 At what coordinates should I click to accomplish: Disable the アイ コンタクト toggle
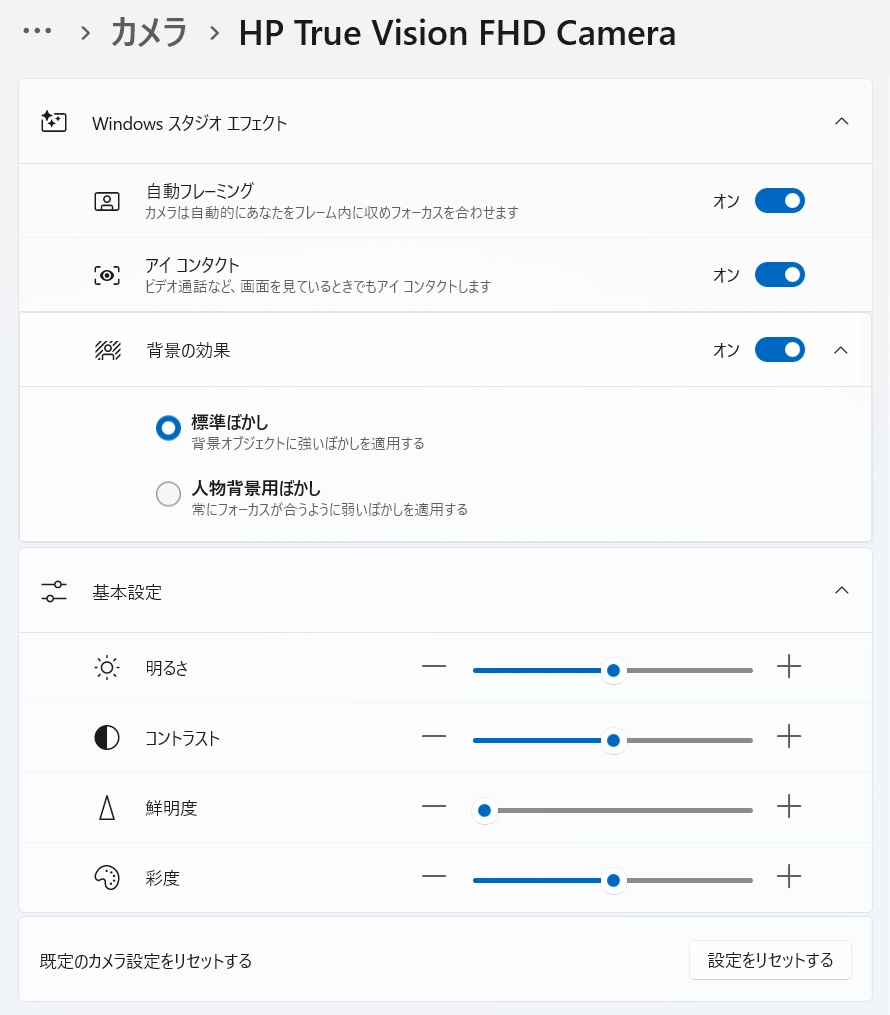[x=779, y=274]
